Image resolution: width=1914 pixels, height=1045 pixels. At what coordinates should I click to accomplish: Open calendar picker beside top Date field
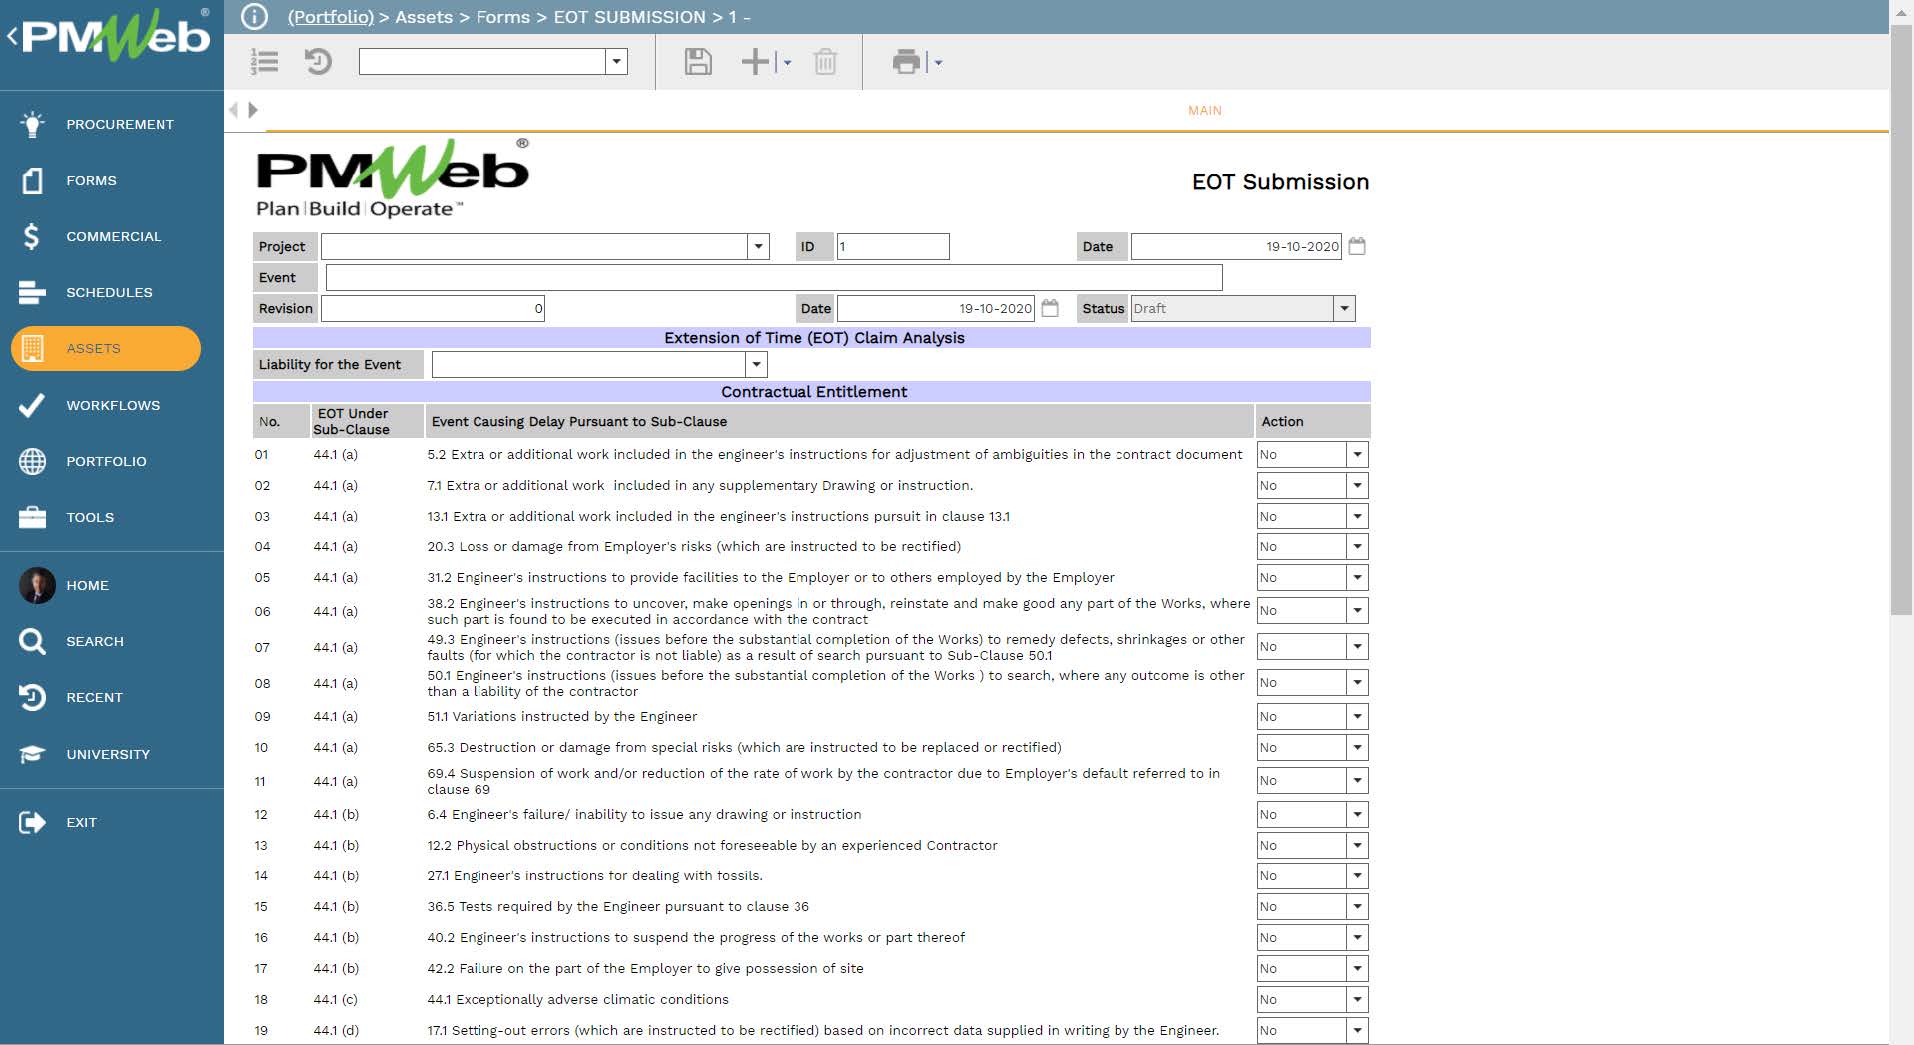click(1357, 246)
